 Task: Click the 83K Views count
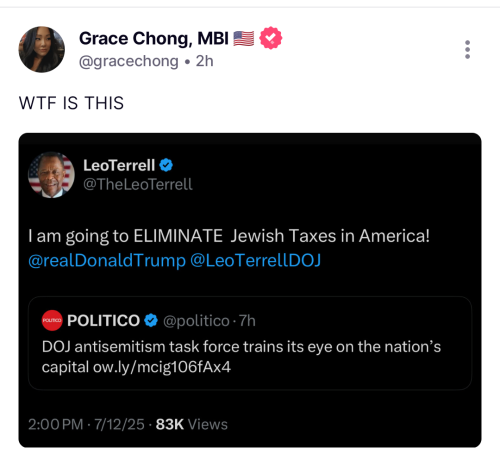point(192,424)
